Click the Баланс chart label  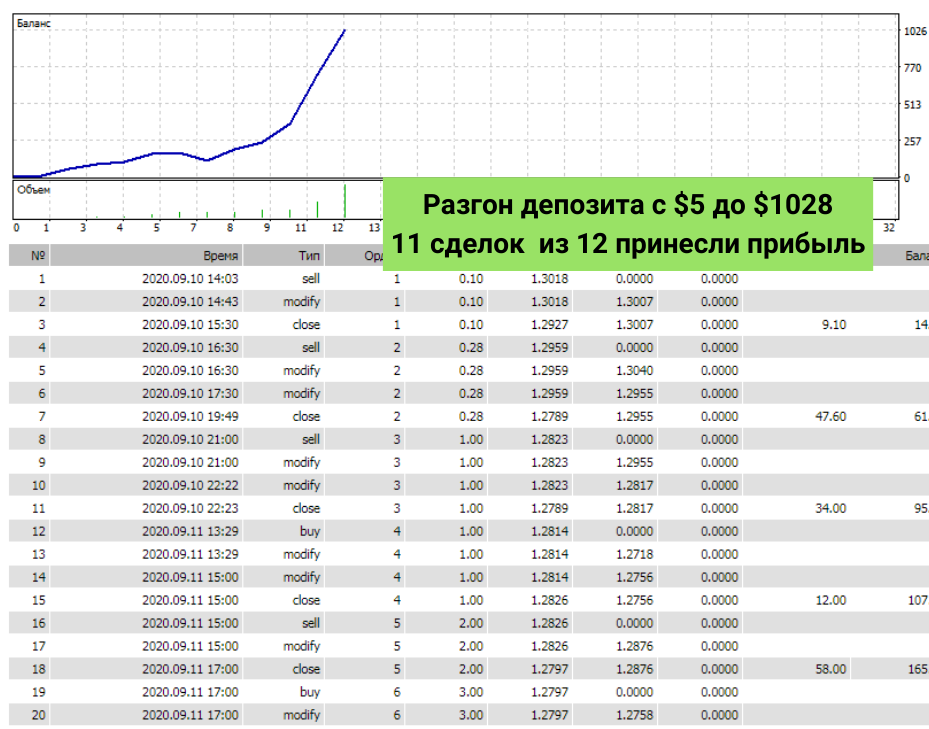pos(34,24)
